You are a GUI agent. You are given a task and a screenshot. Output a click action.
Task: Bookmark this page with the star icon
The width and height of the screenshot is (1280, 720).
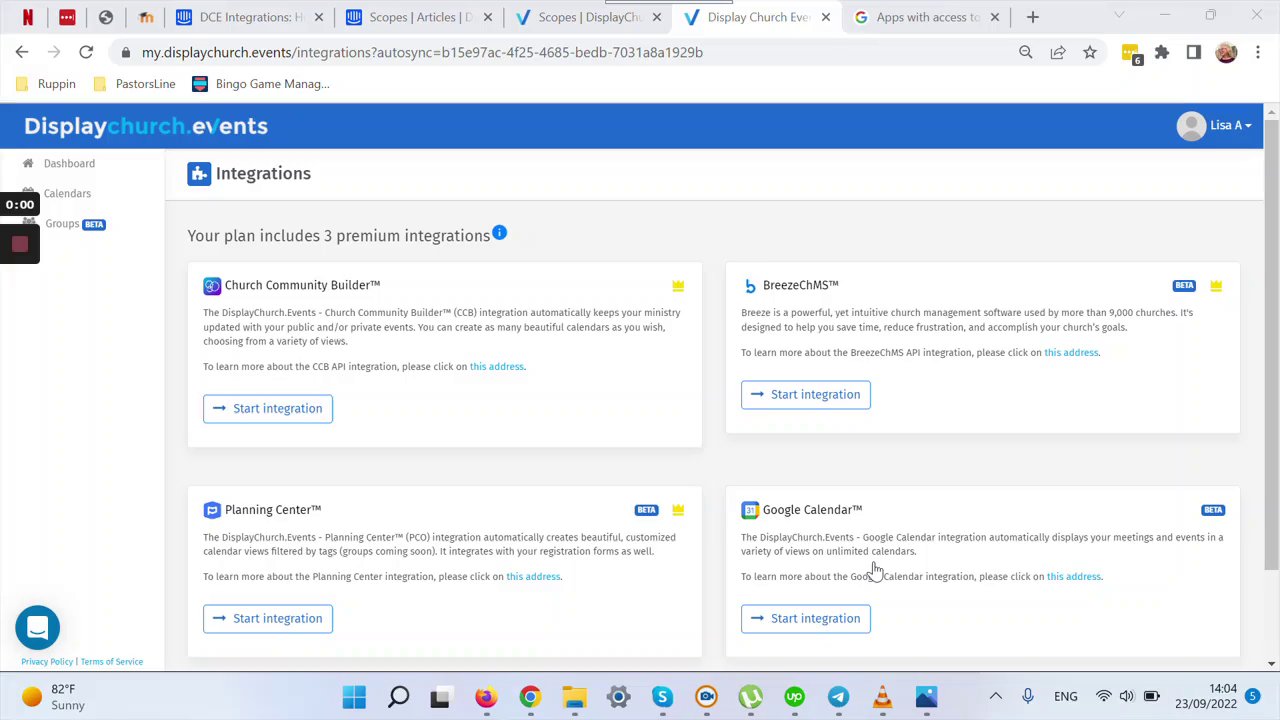point(1090,52)
